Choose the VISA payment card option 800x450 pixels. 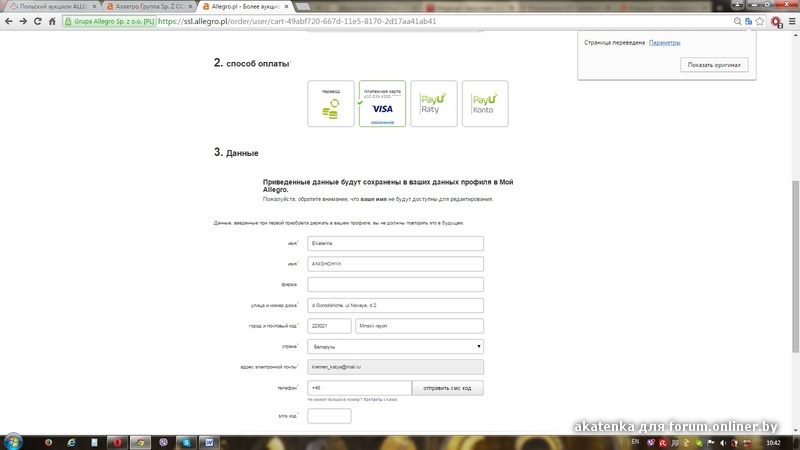(382, 104)
